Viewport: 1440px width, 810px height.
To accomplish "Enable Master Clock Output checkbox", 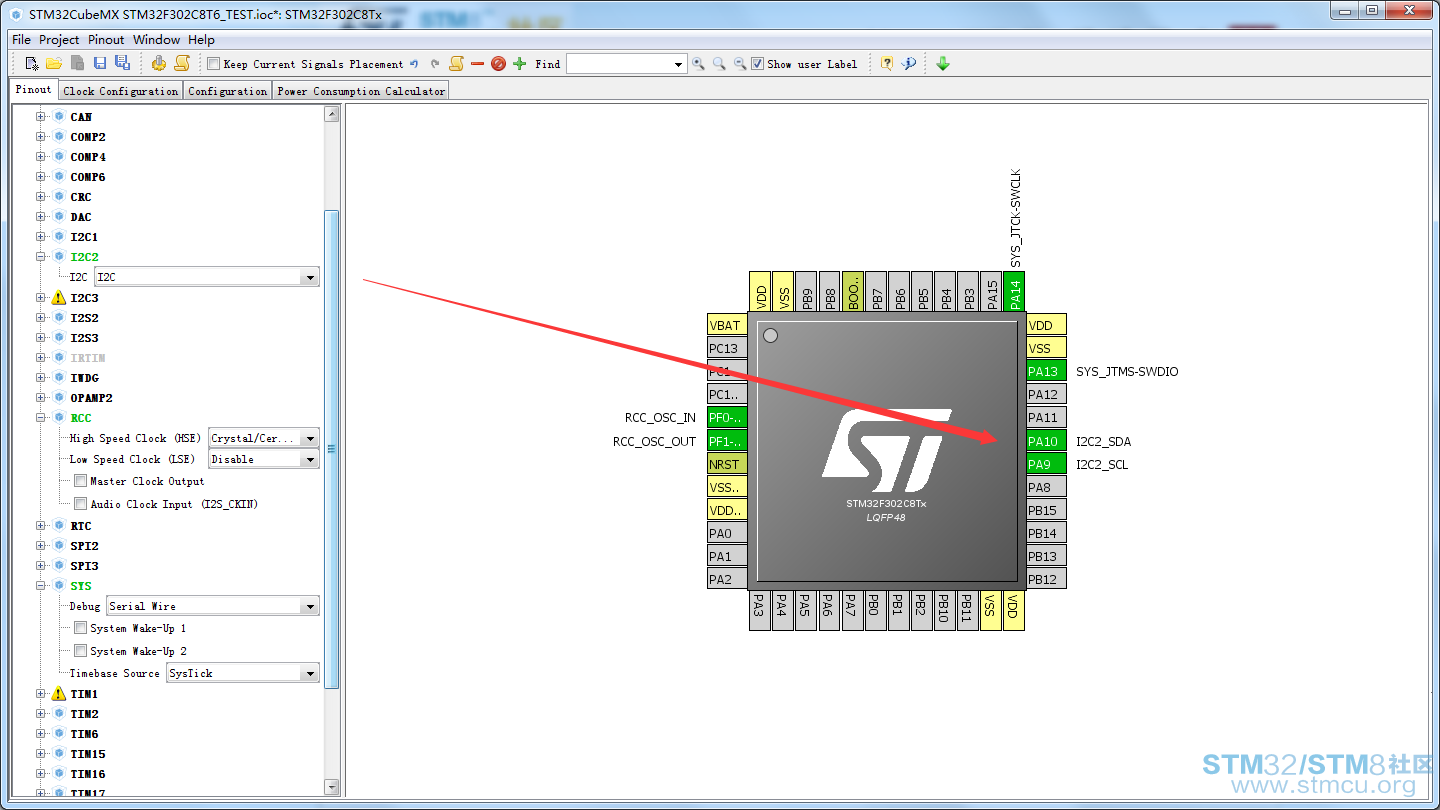I will [x=81, y=481].
